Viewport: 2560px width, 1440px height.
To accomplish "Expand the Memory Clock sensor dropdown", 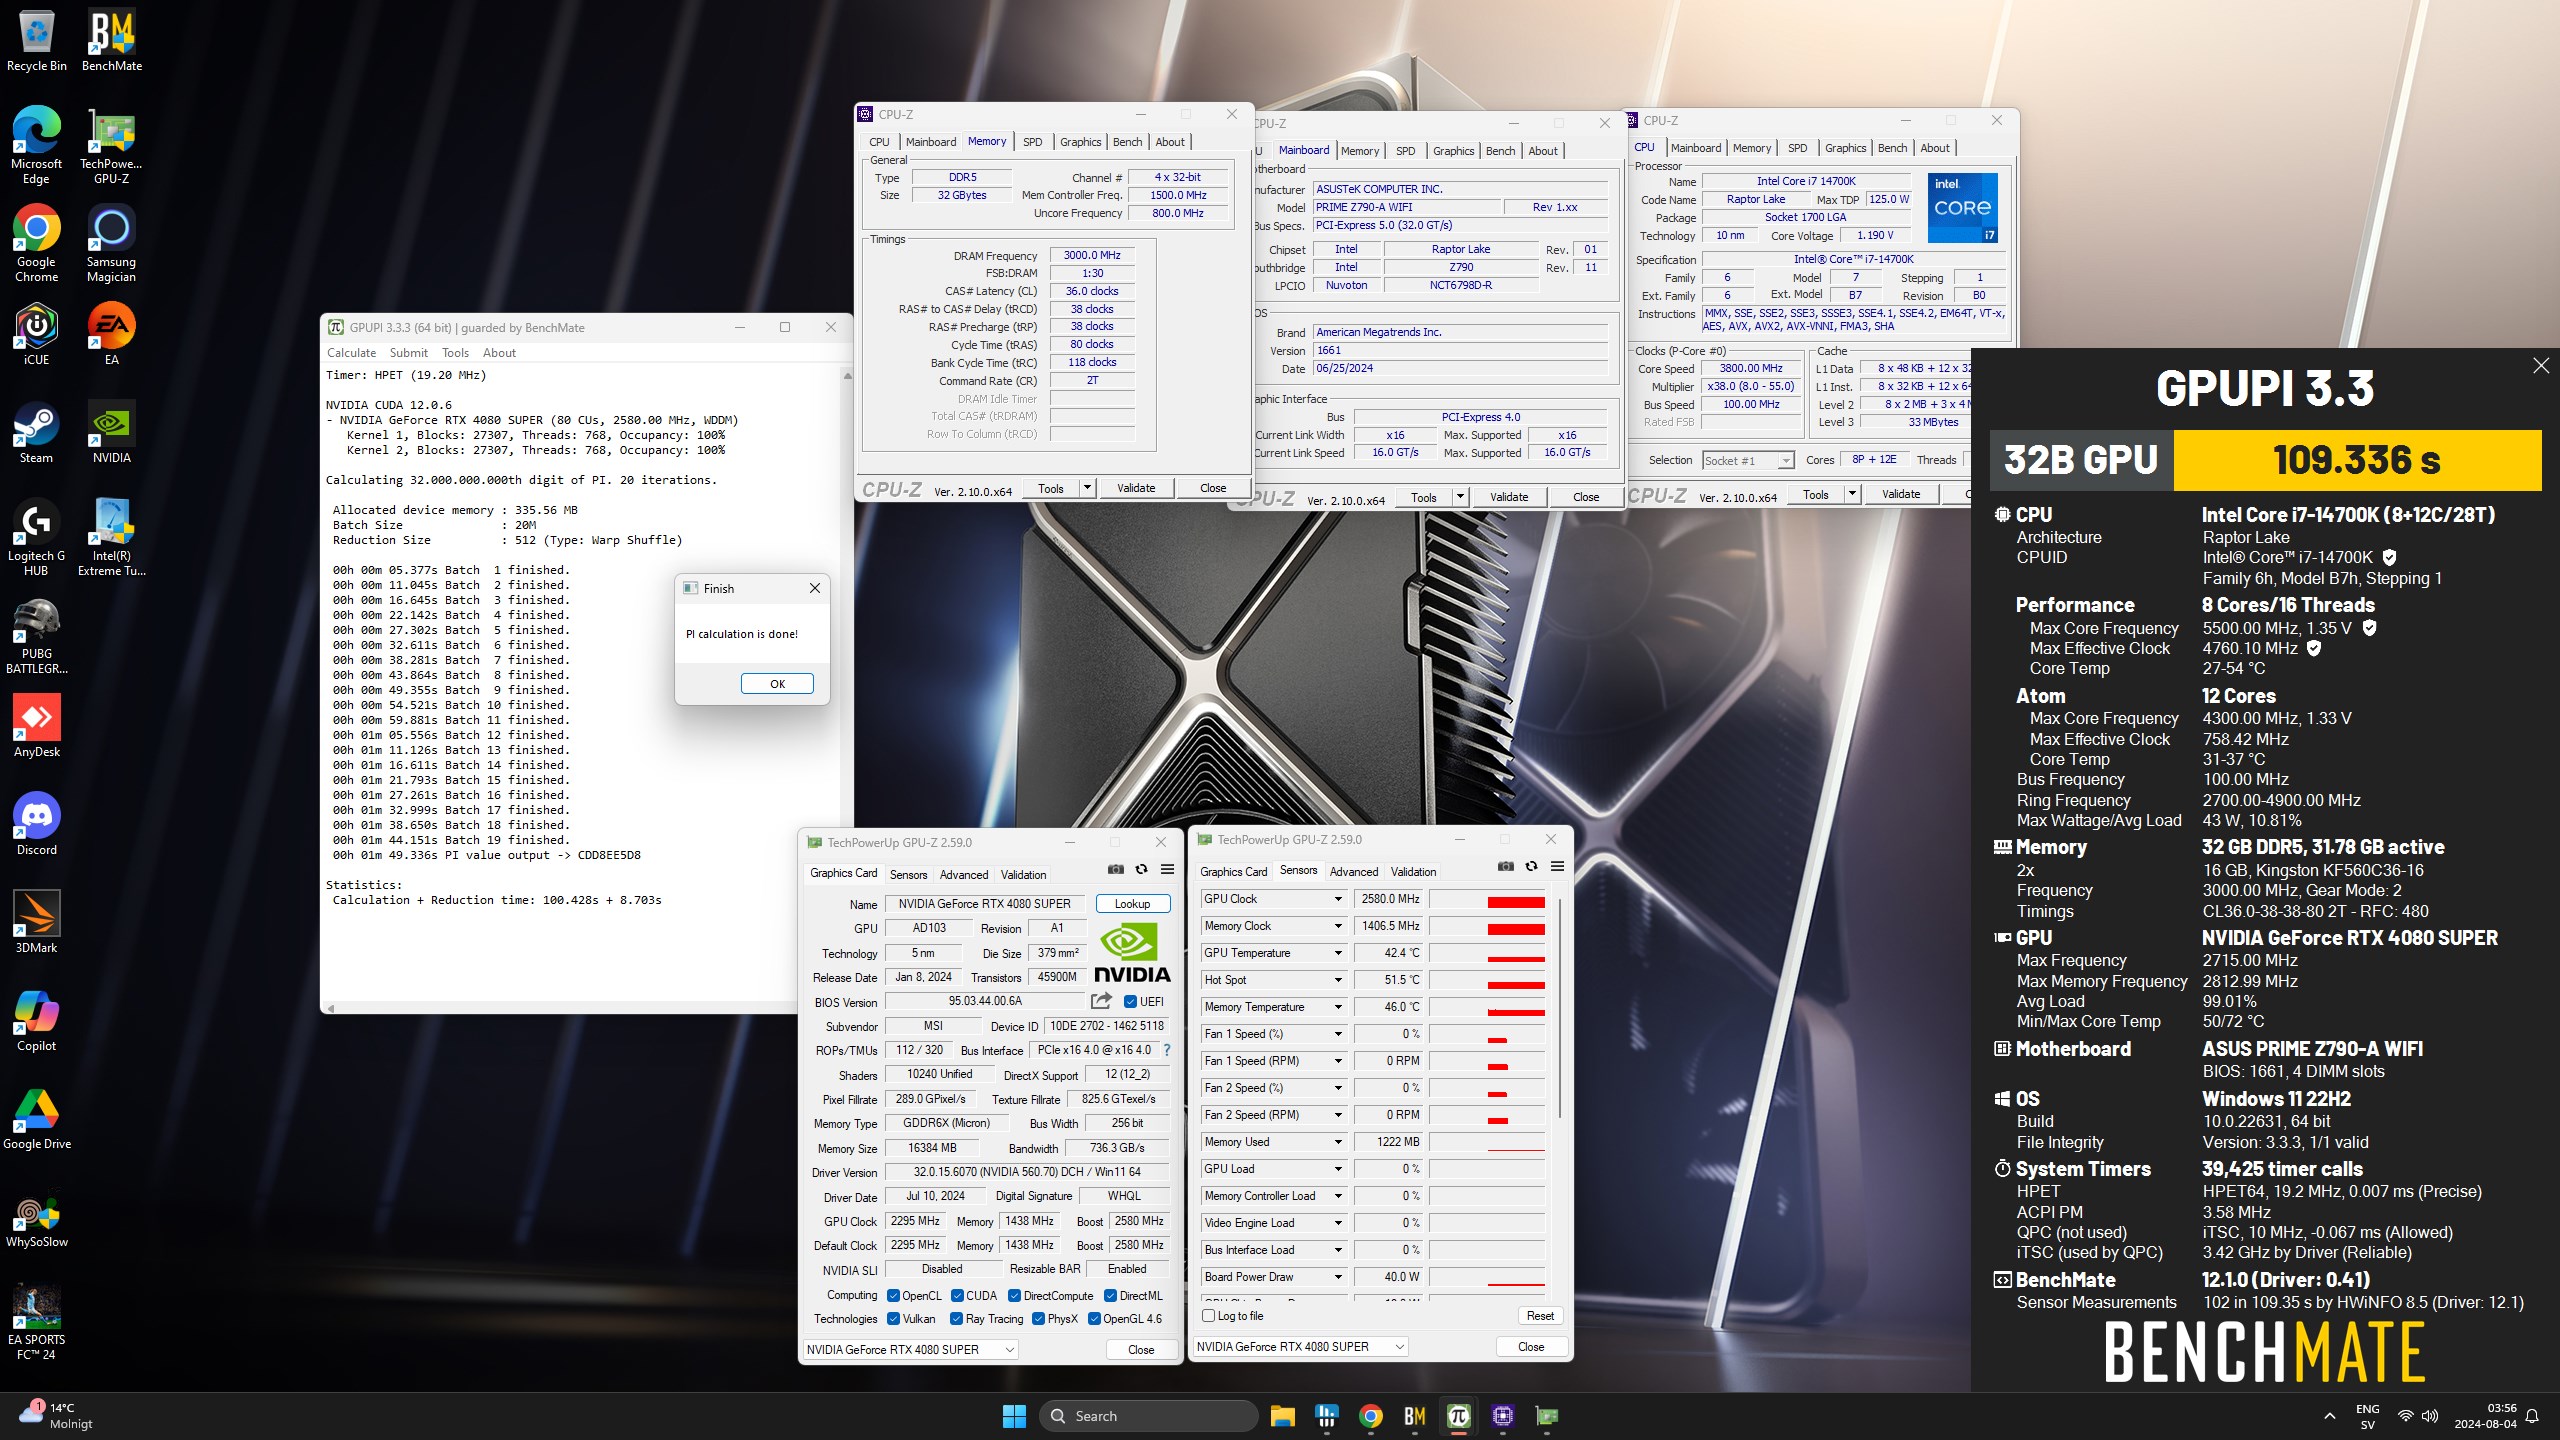I will (x=1337, y=926).
